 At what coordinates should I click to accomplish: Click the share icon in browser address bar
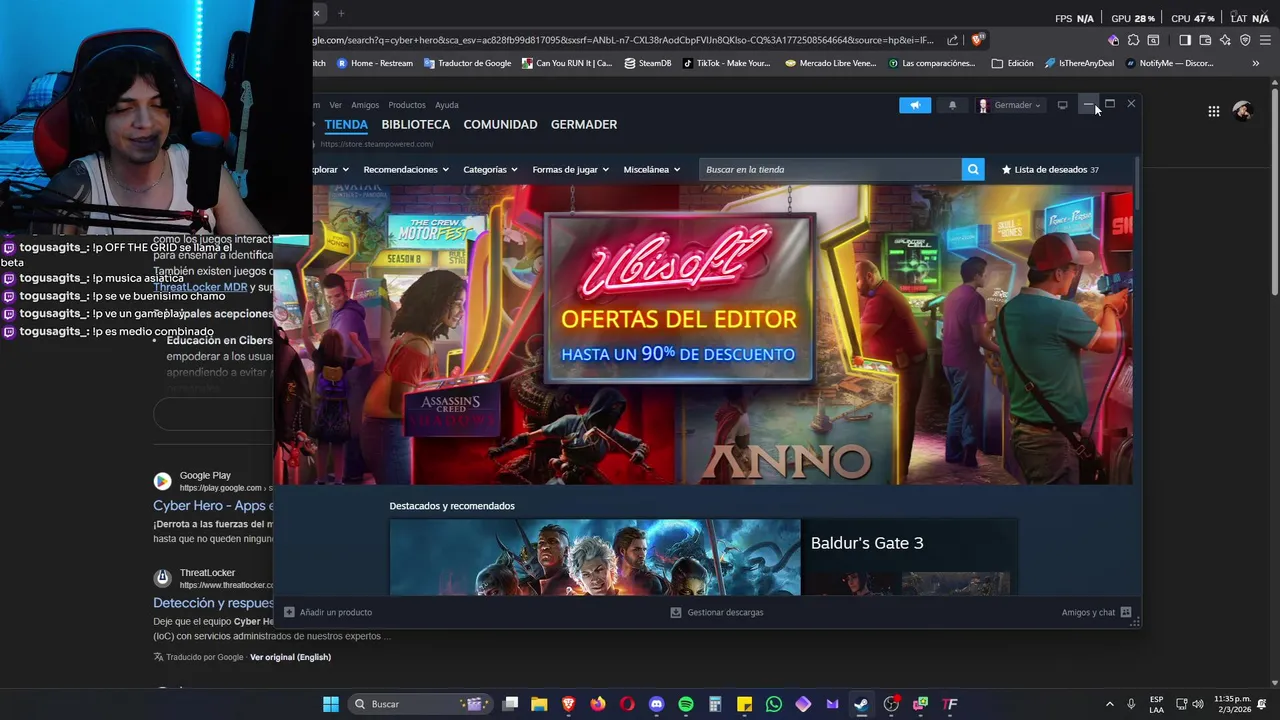coord(953,40)
